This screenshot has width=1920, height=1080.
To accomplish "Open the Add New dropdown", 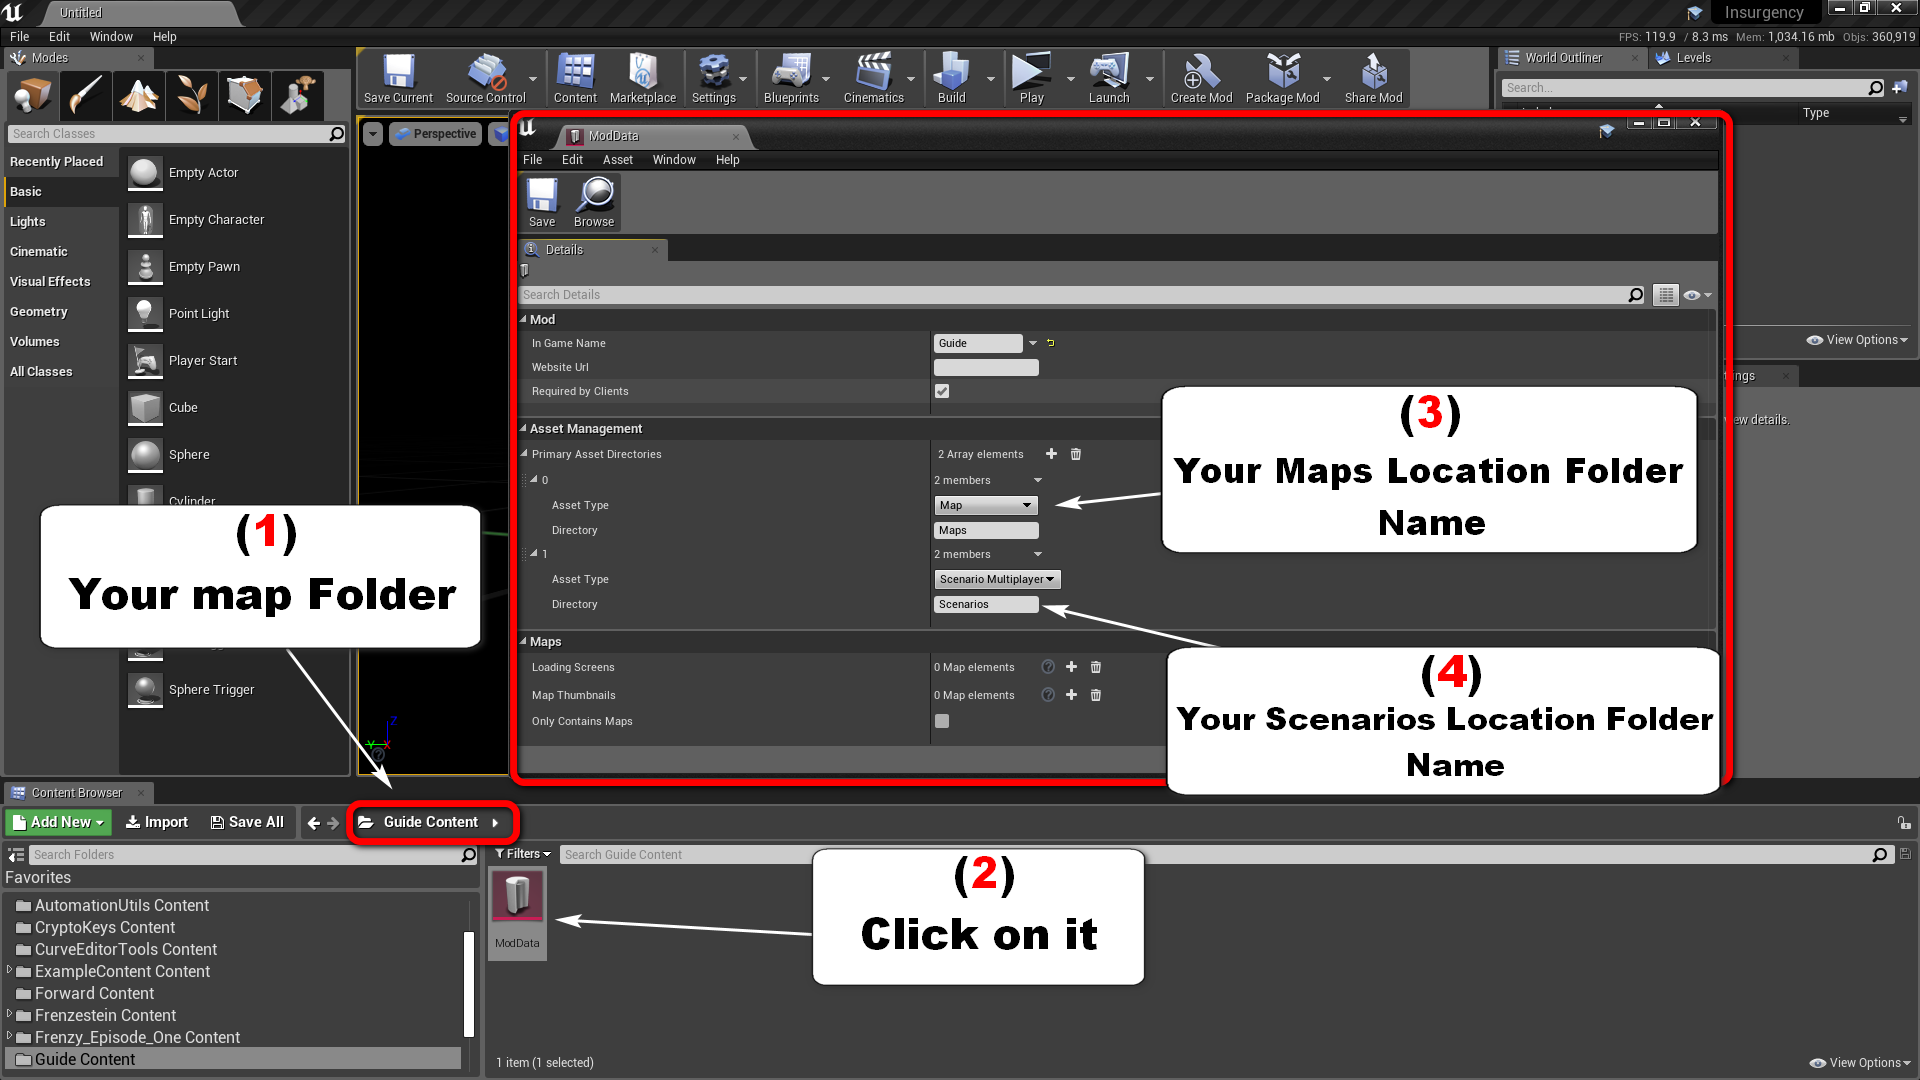I will coord(58,822).
